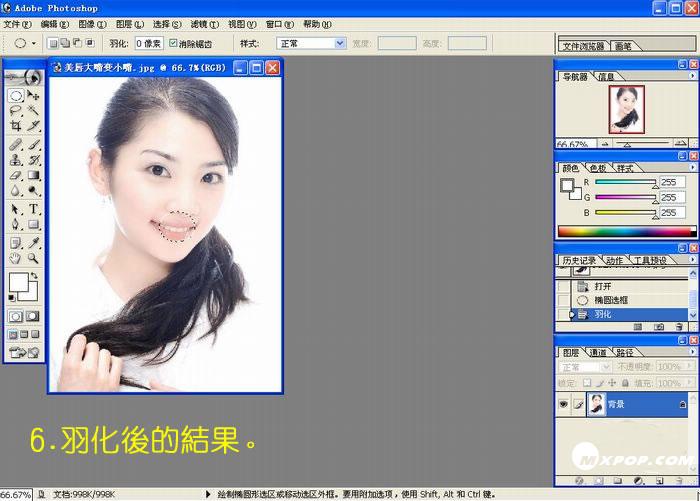The width and height of the screenshot is (700, 501).
Task: Select the Crop tool
Action: coord(16,125)
